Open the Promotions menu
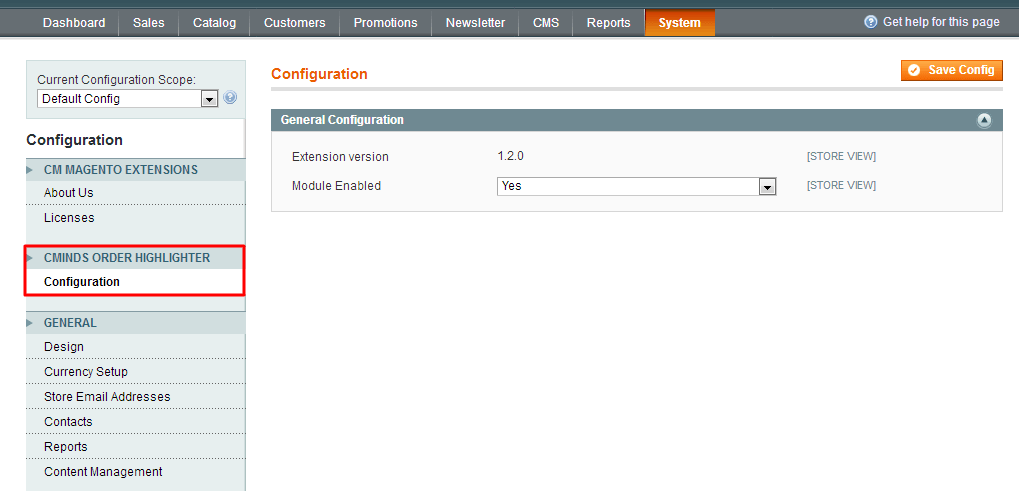This screenshot has height=491, width=1019. pos(385,23)
